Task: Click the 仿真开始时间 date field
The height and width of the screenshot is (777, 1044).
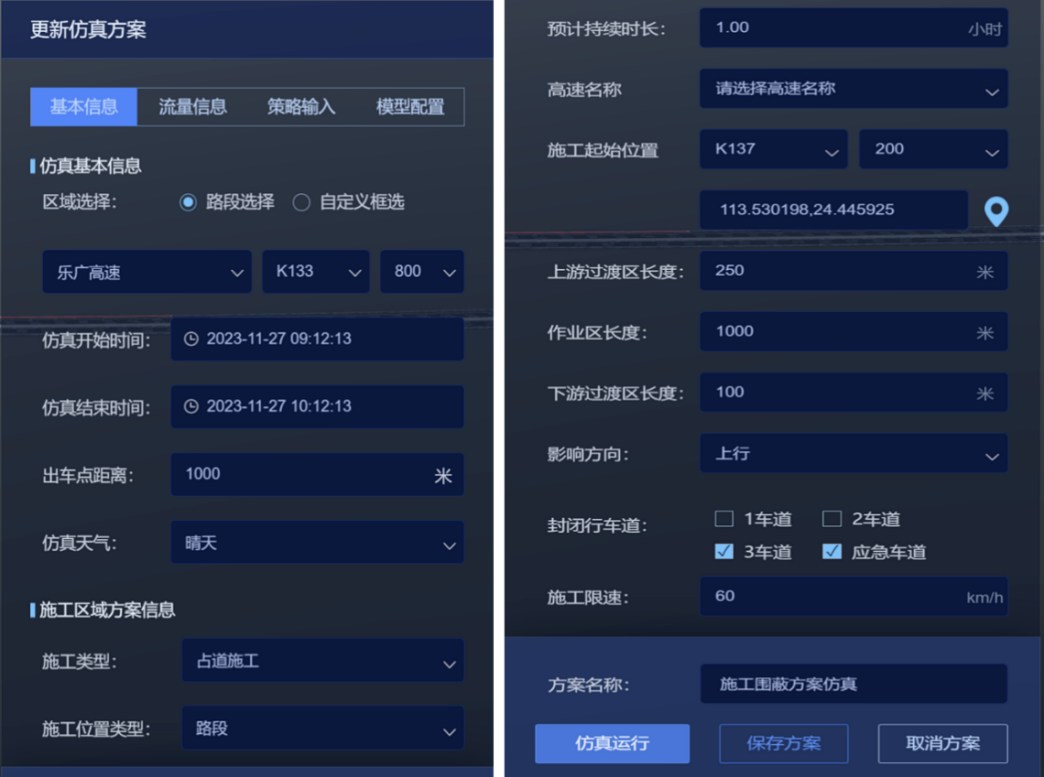Action: pos(317,339)
